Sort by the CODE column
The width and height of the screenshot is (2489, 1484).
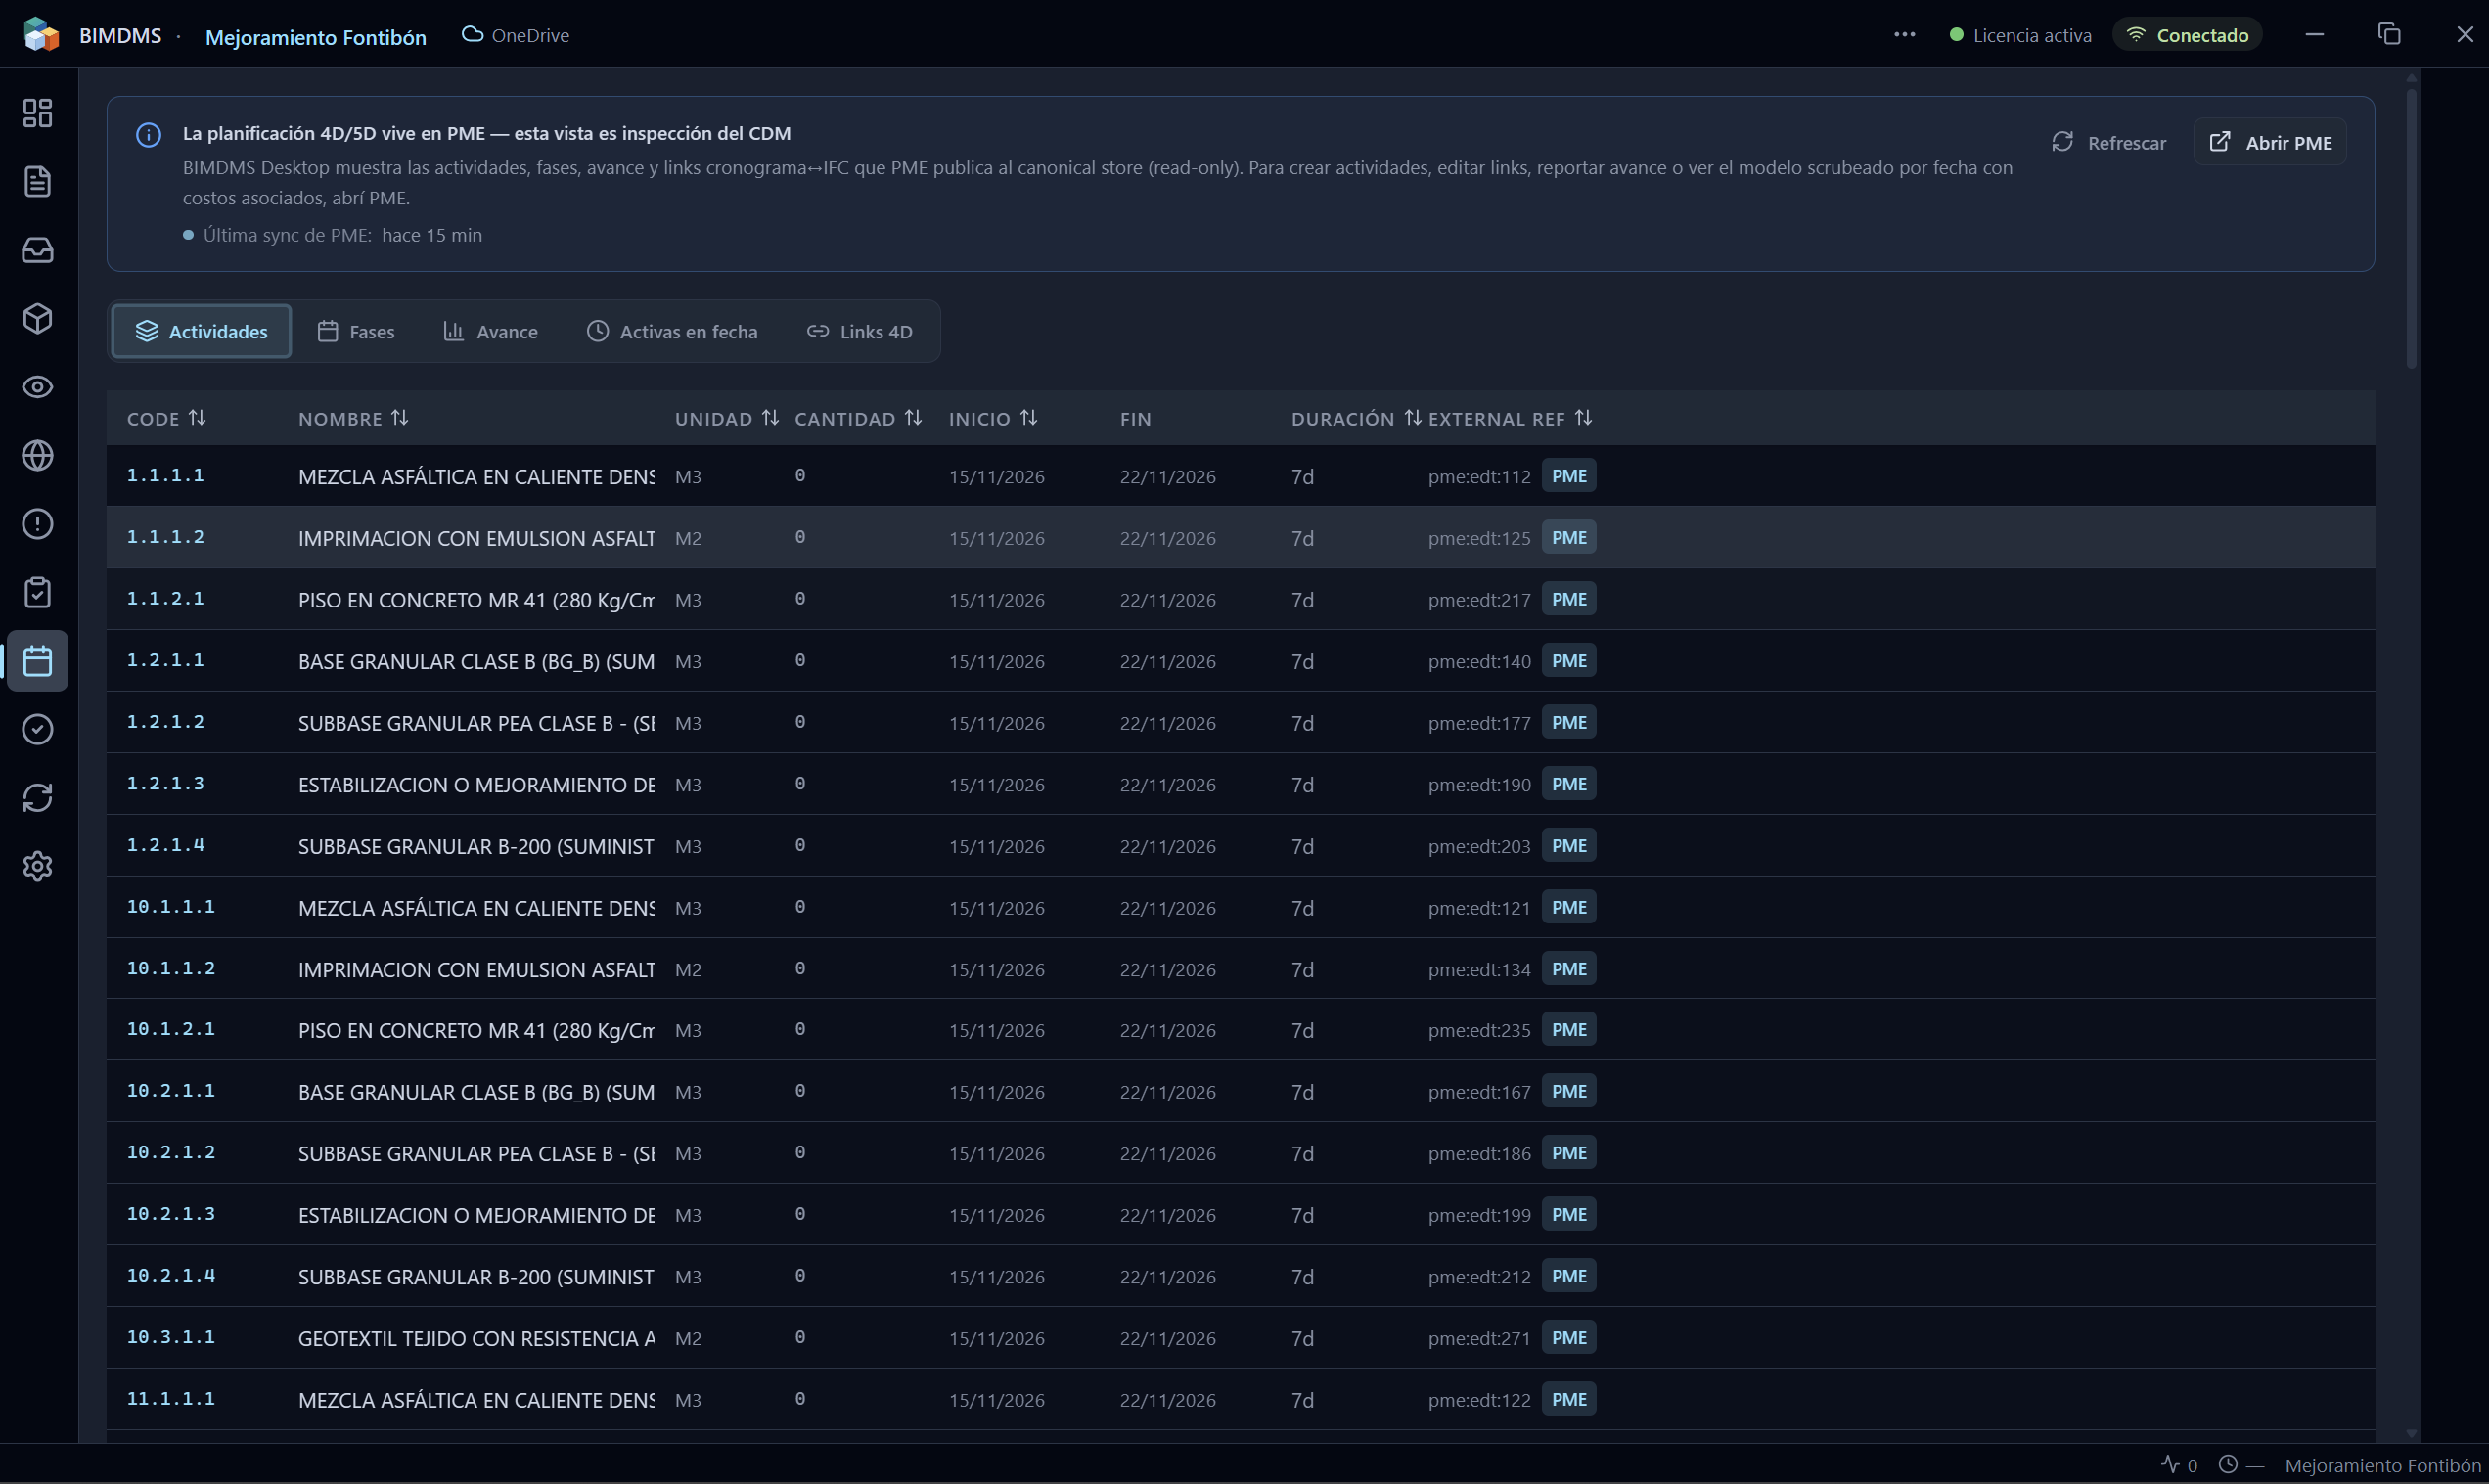(x=166, y=418)
